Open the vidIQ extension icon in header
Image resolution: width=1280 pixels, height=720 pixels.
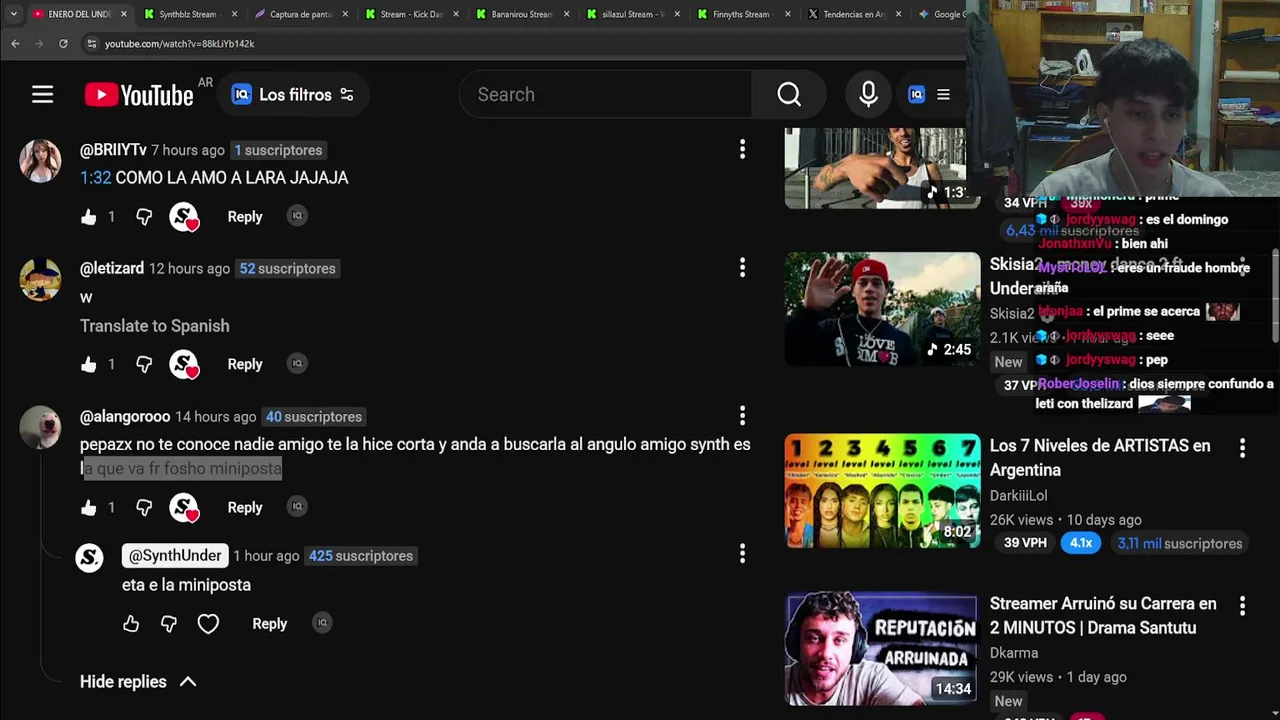click(x=916, y=94)
